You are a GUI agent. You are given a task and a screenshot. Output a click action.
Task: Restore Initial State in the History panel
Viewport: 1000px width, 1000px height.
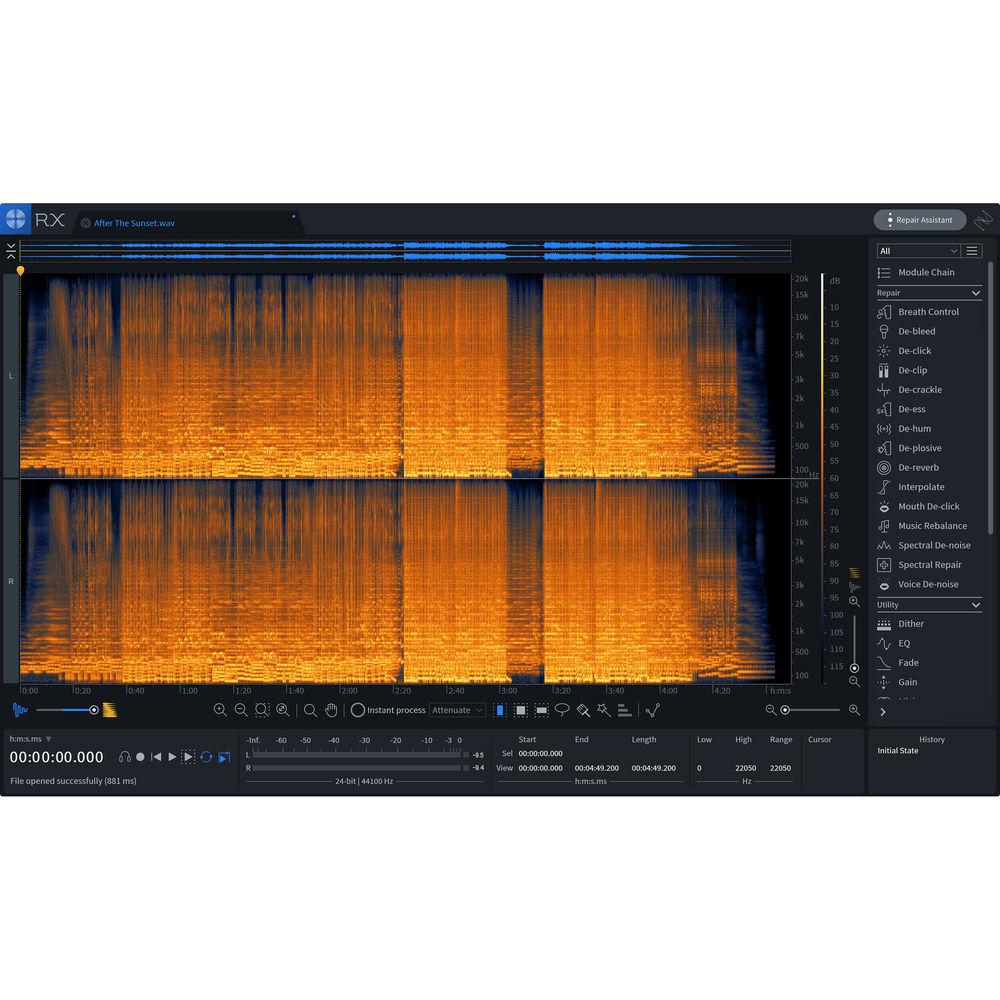898,750
